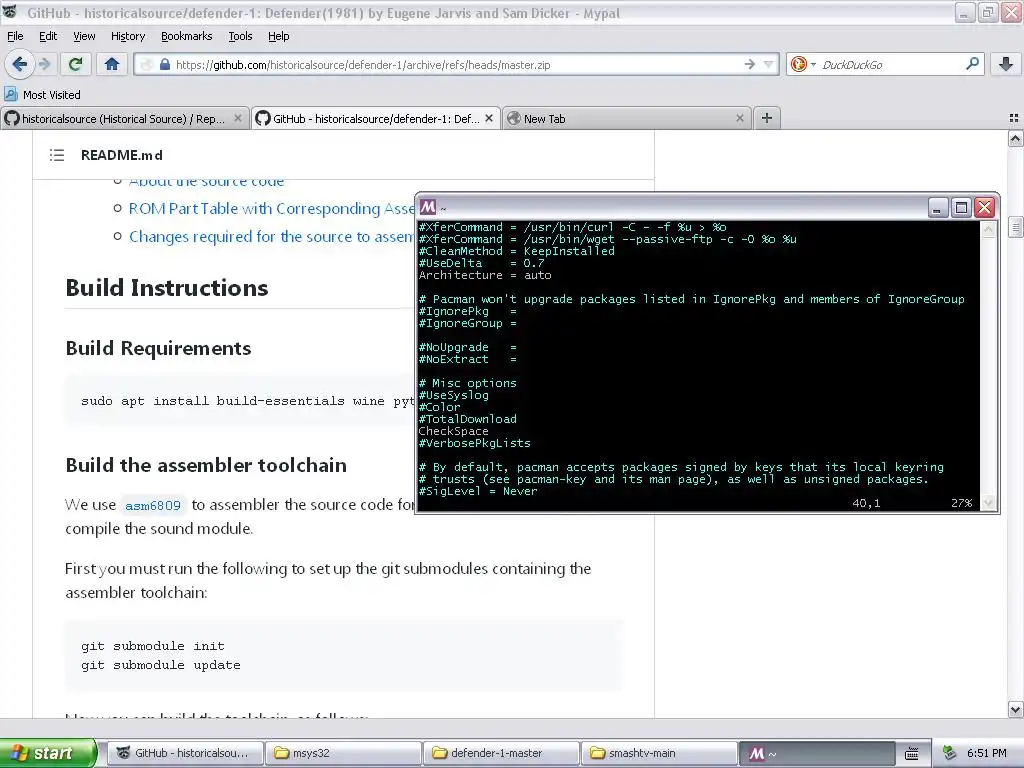Open the Edit menu
This screenshot has height=768, width=1024.
(x=48, y=36)
